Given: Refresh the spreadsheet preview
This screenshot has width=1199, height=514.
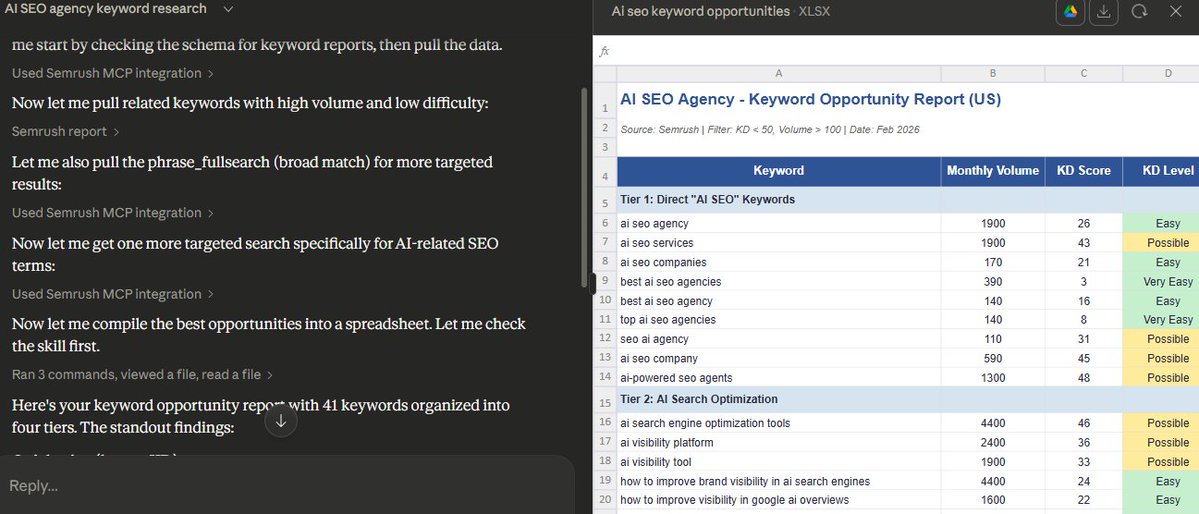Looking at the screenshot, I should coord(1139,11).
